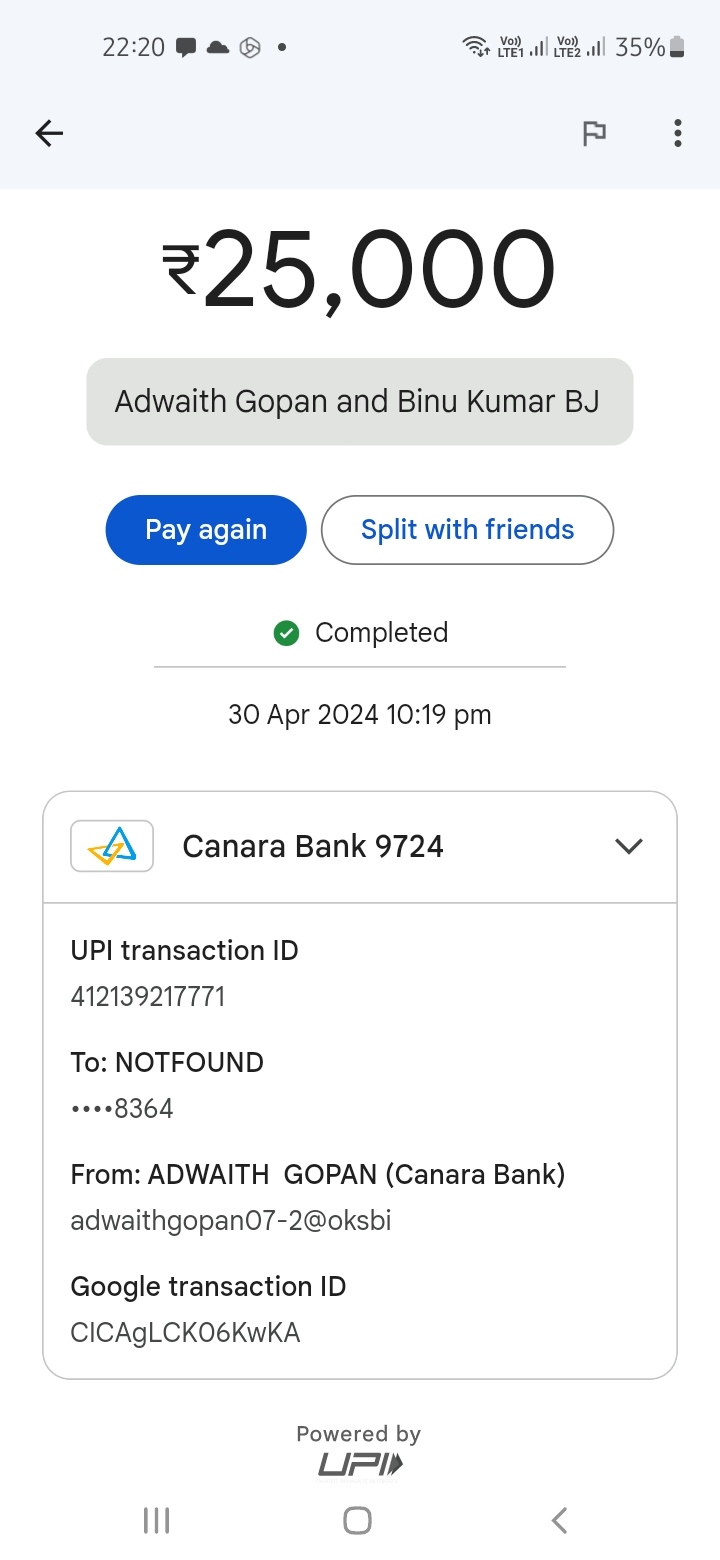The image size is (720, 1560).
Task: Tap Split with friends button
Action: 467,530
